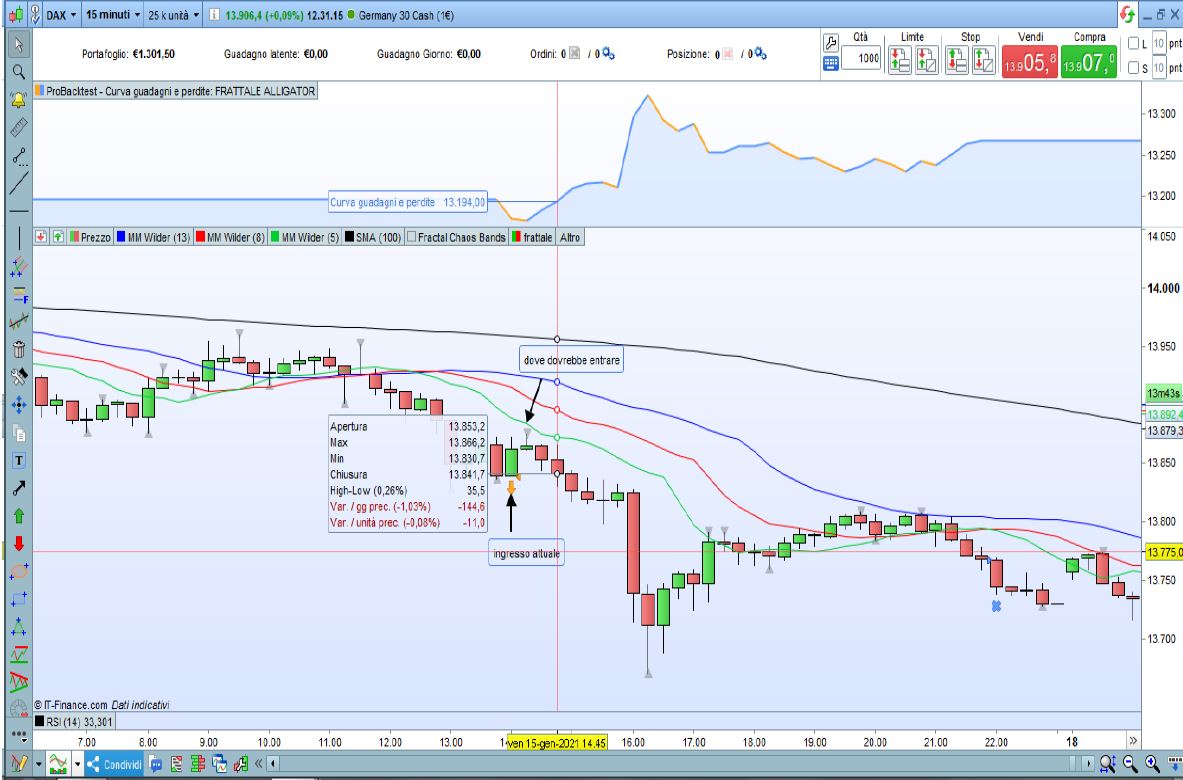1183x780 pixels.
Task: Open the blue keyboard shortcut icon
Action: point(830,64)
